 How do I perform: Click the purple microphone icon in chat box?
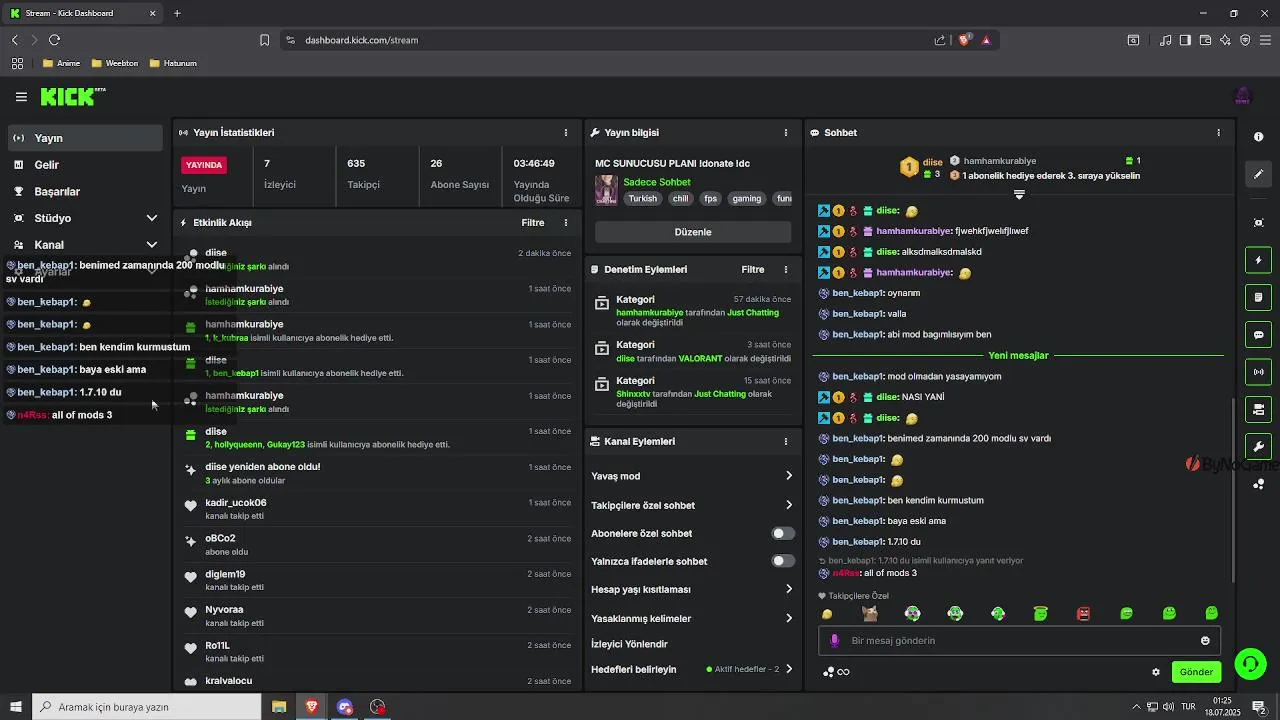tap(835, 640)
